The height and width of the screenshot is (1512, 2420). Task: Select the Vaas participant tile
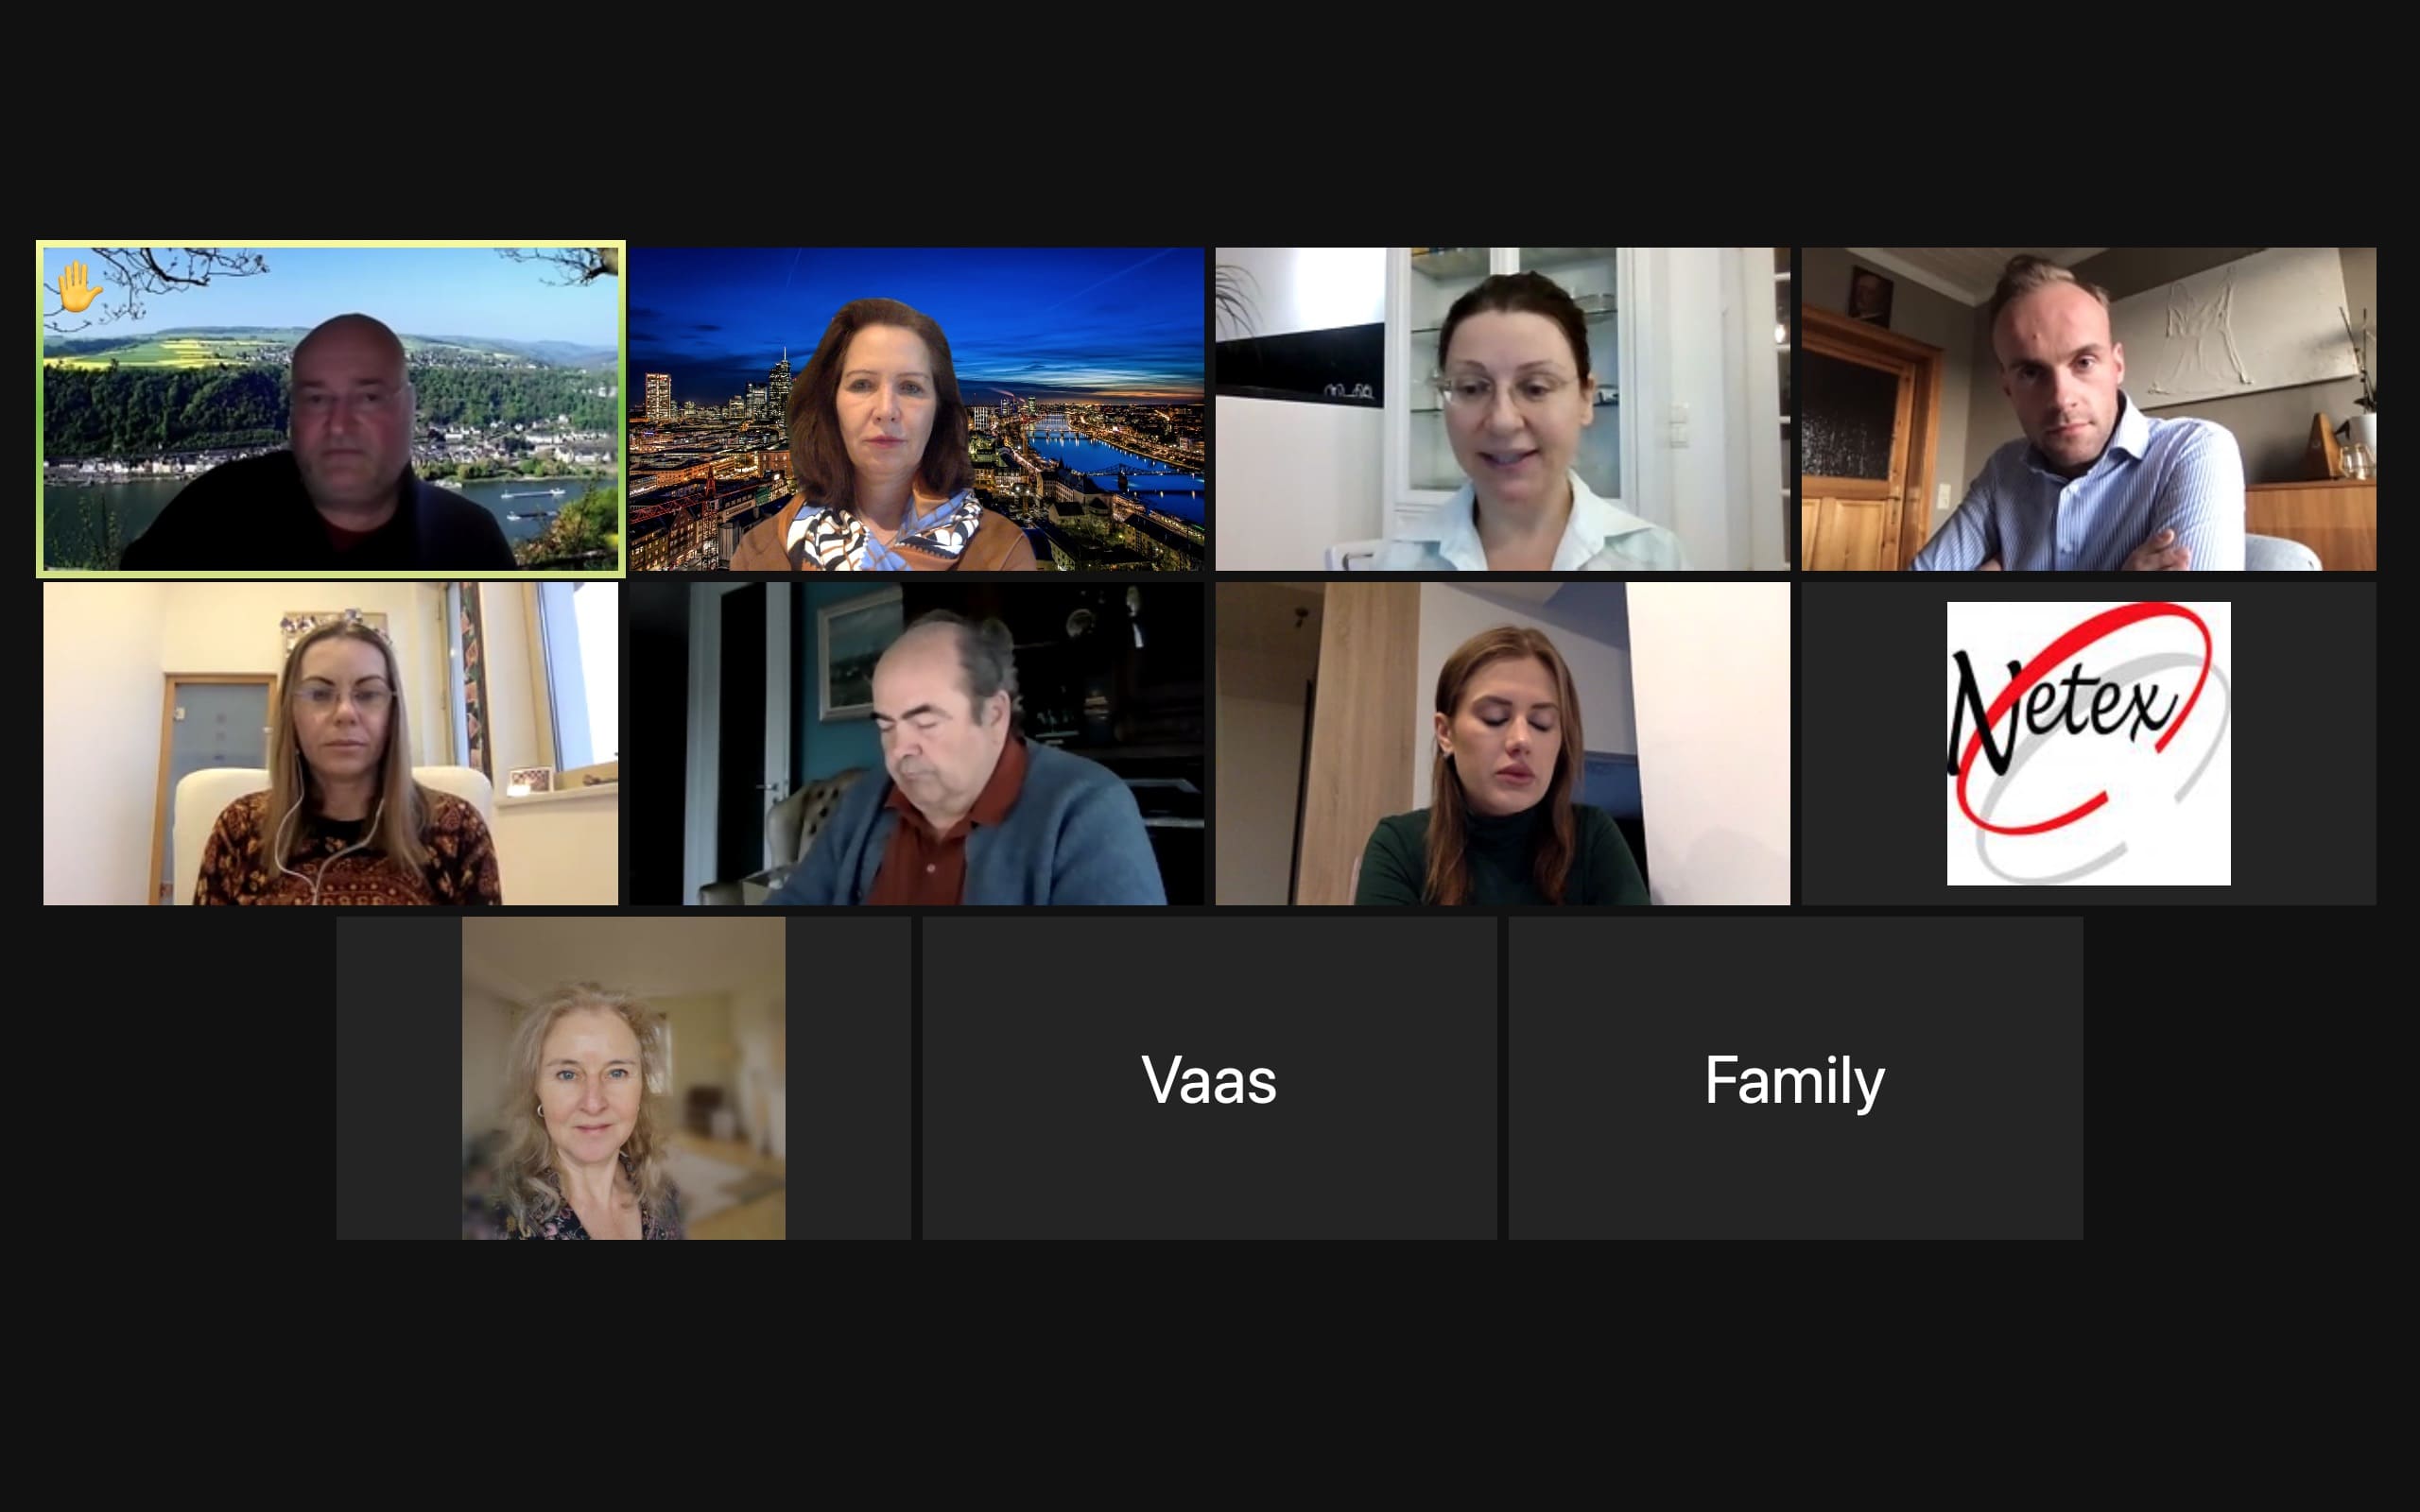(1209, 1078)
